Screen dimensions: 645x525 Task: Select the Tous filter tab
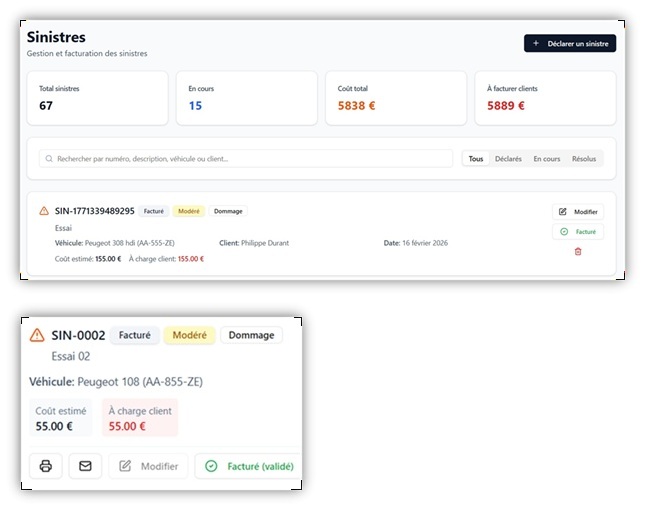click(476, 159)
